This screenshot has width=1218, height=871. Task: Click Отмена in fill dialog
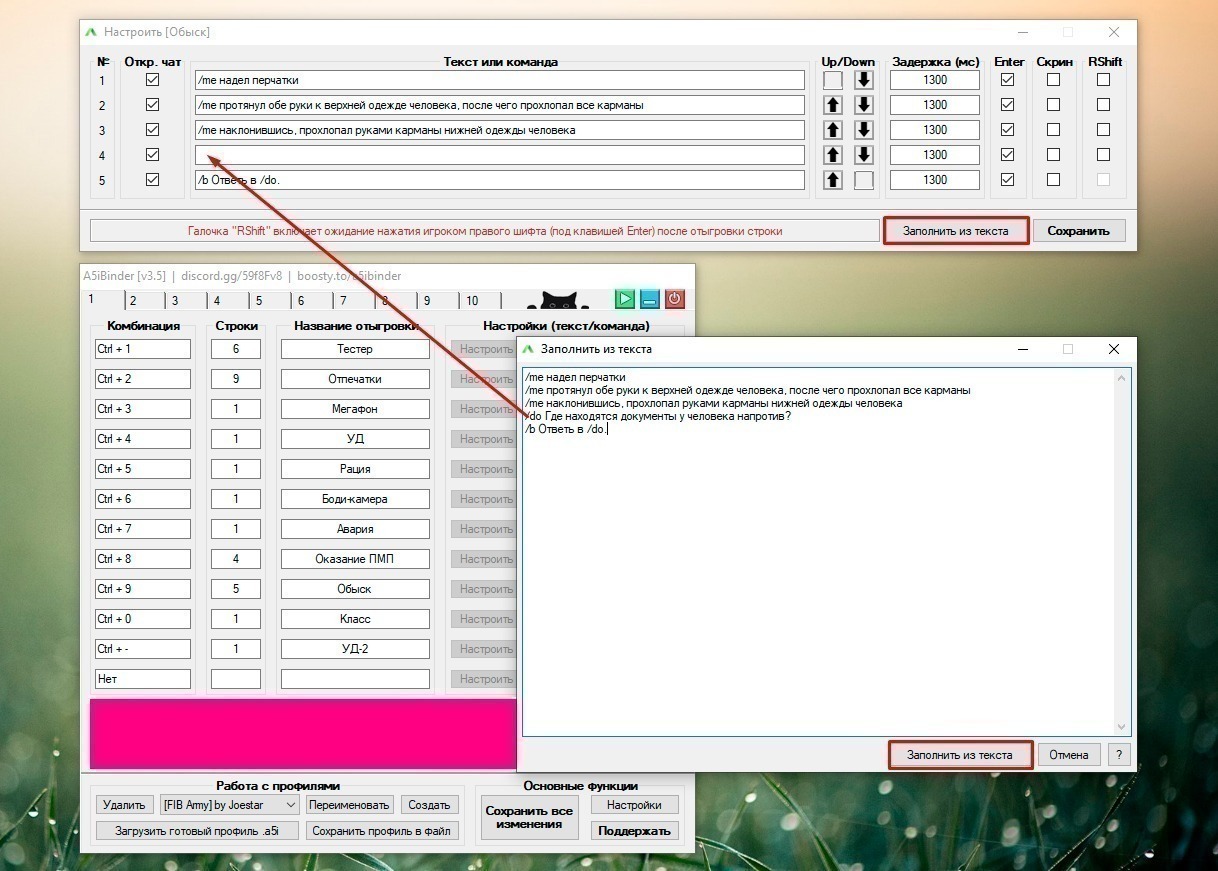pos(1069,755)
